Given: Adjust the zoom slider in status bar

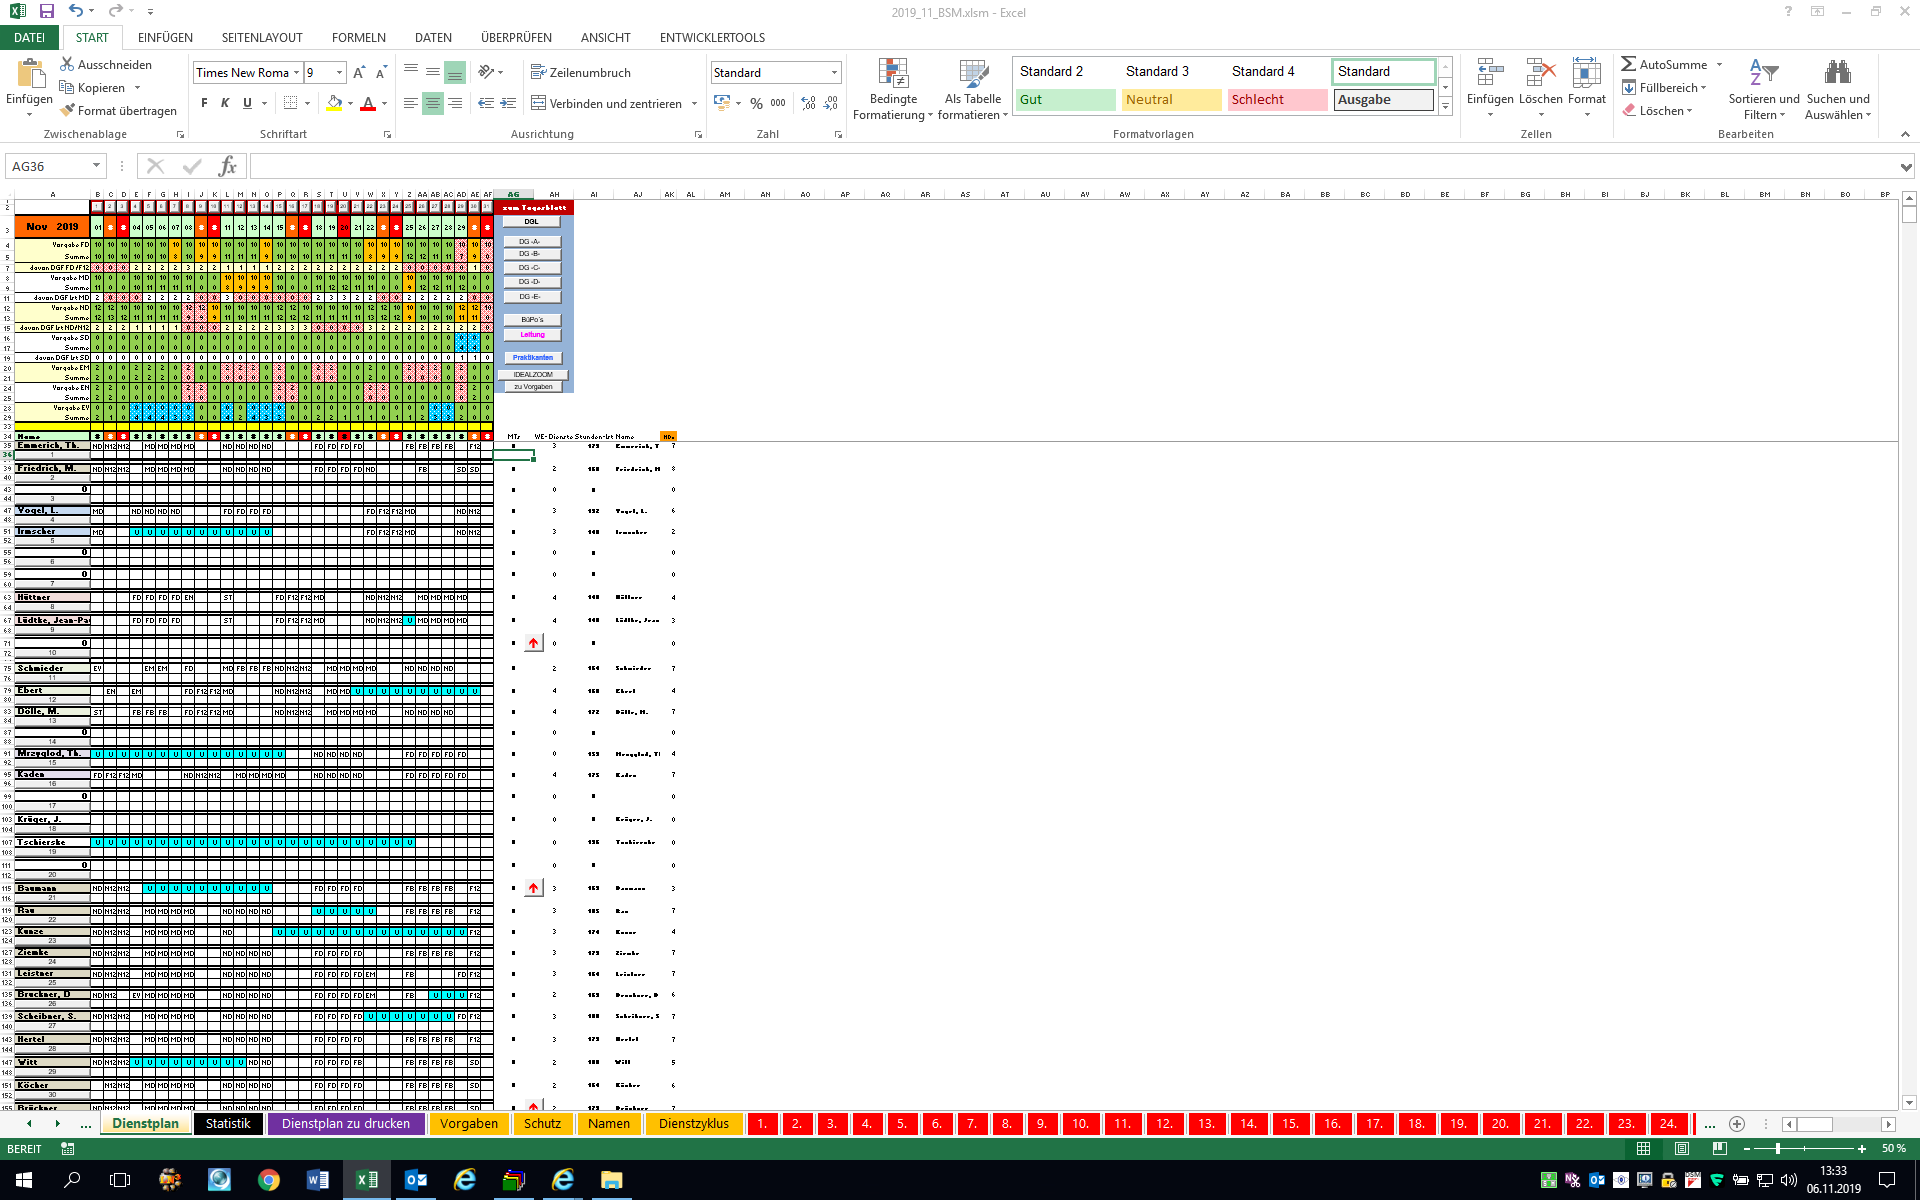Looking at the screenshot, I should click(x=1777, y=1149).
